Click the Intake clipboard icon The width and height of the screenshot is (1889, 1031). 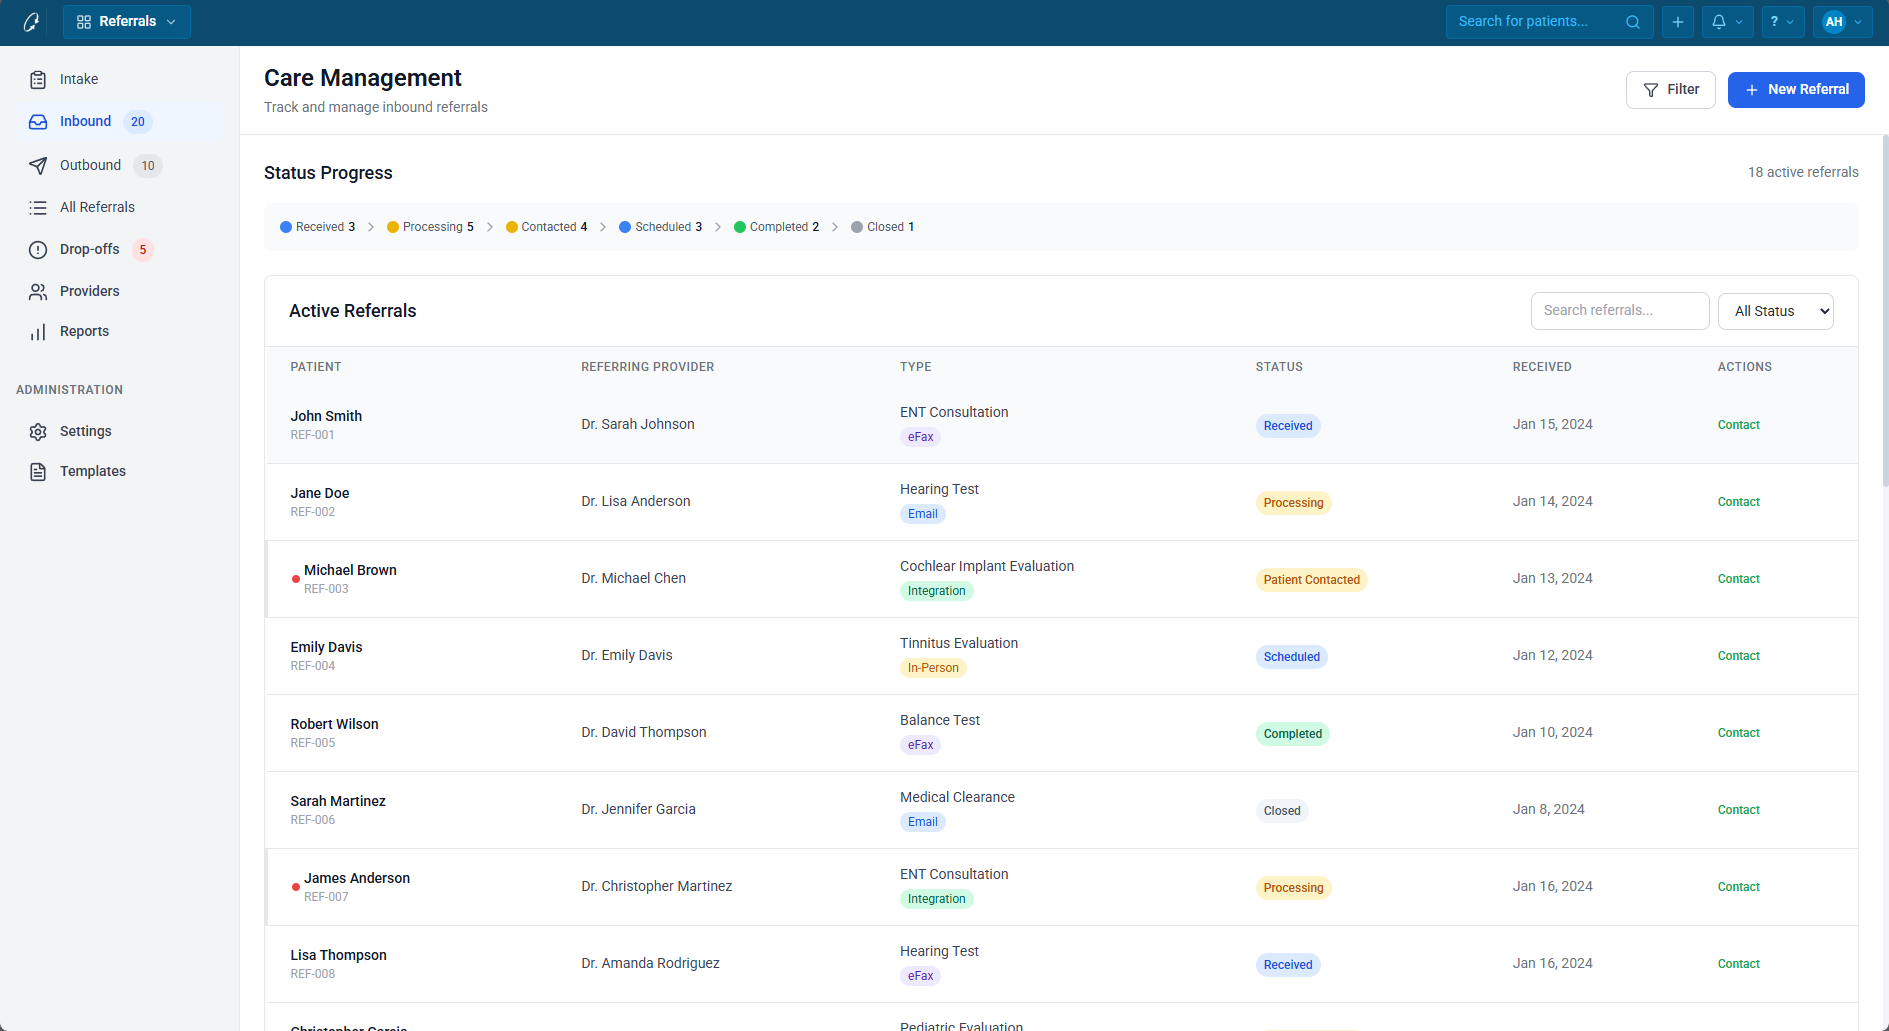pyautogui.click(x=38, y=80)
